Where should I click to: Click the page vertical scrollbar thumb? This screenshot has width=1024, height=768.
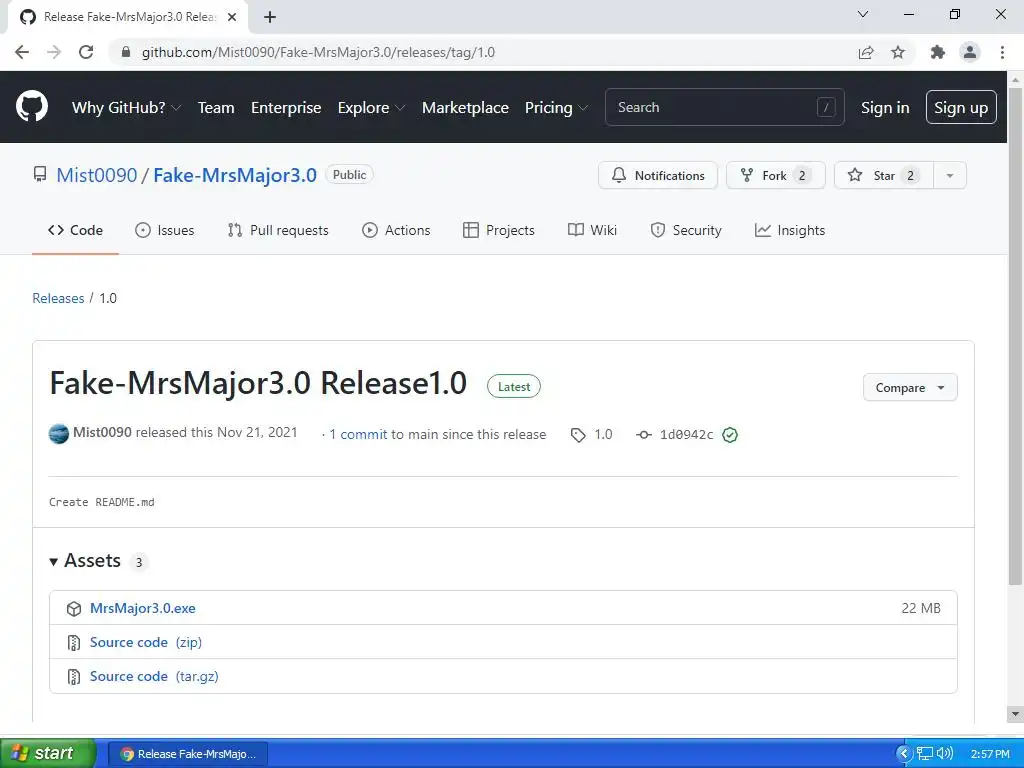click(x=1015, y=336)
